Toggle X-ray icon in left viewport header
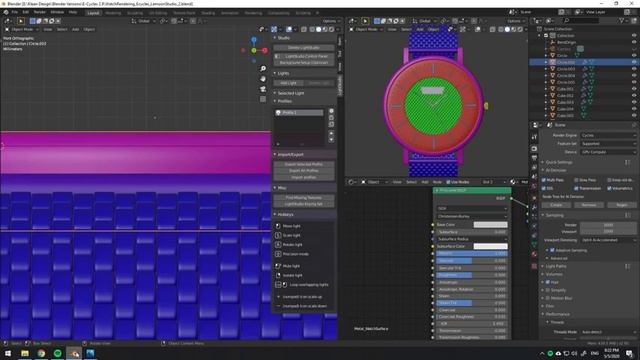Viewport: 640px width, 360px height. pos(304,29)
